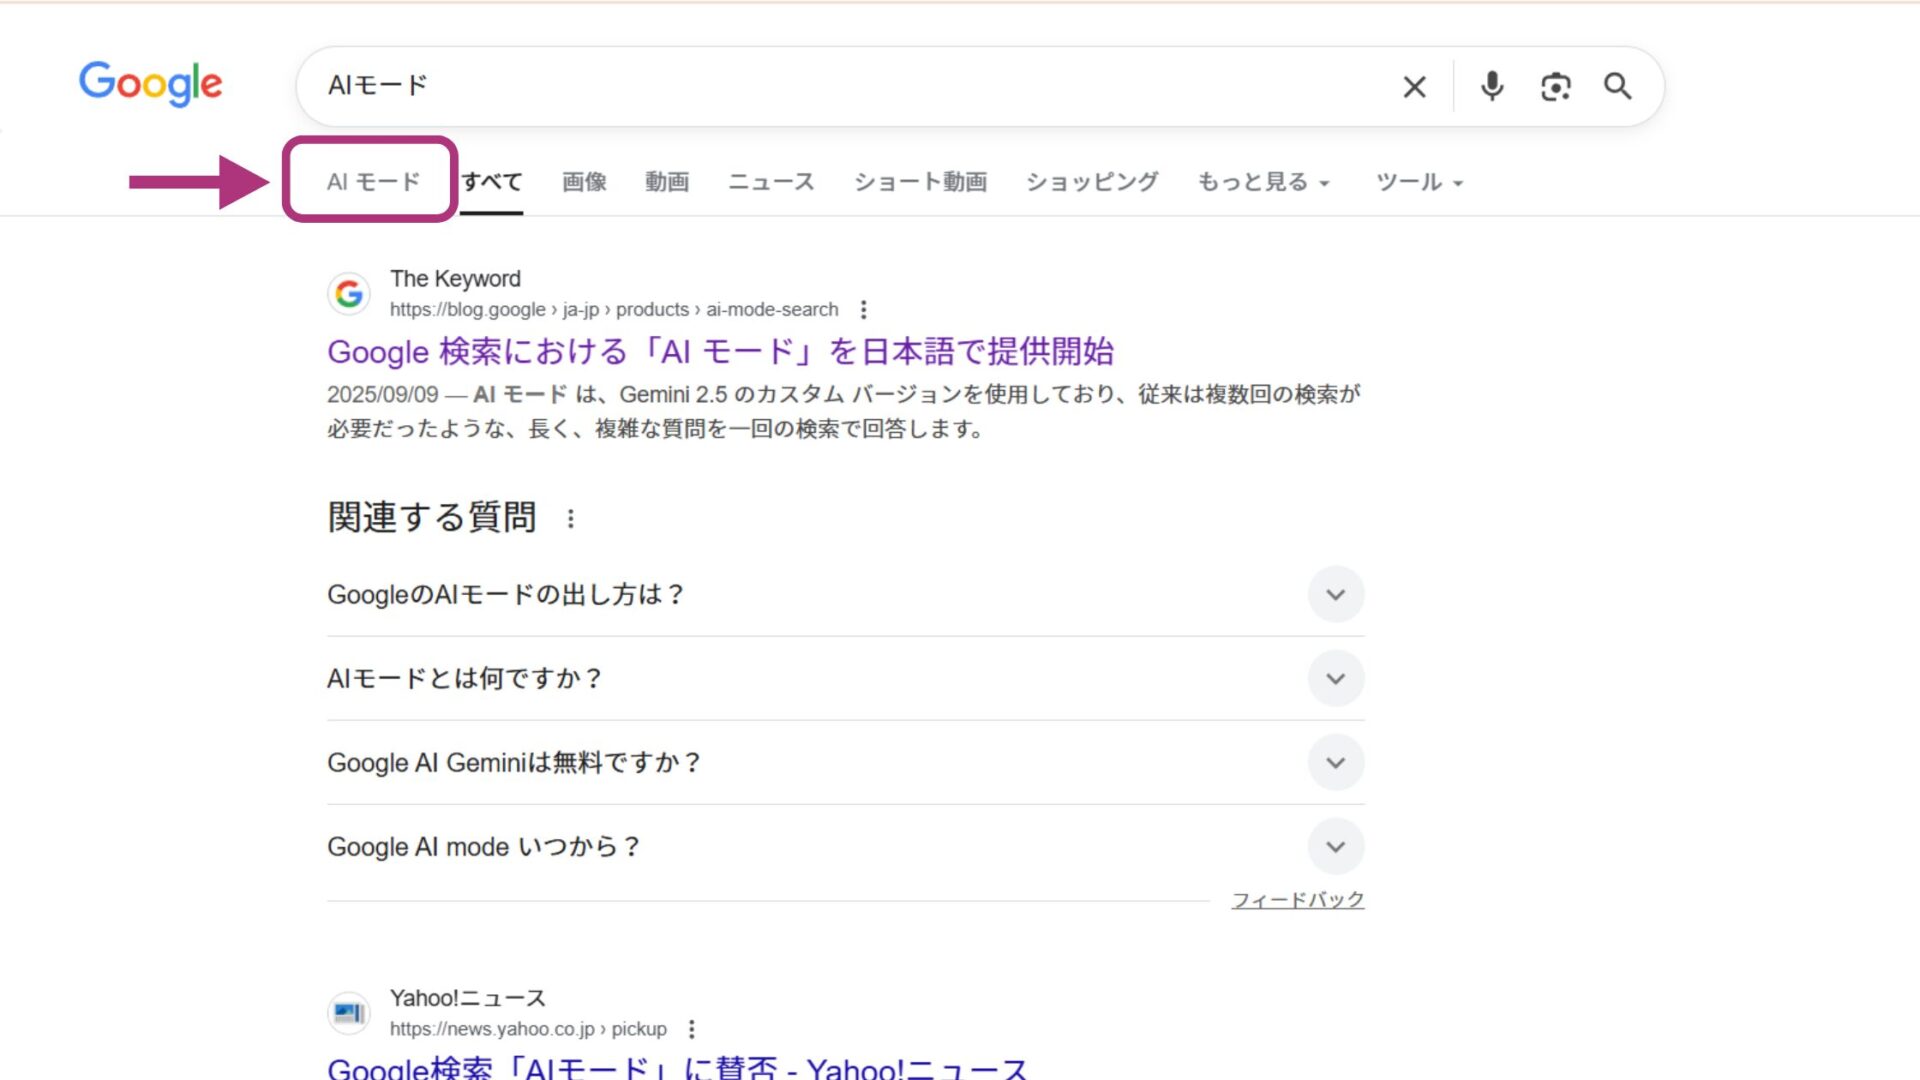This screenshot has height=1080, width=1920.
Task: Switch to the AI モード tab
Action: (x=372, y=181)
